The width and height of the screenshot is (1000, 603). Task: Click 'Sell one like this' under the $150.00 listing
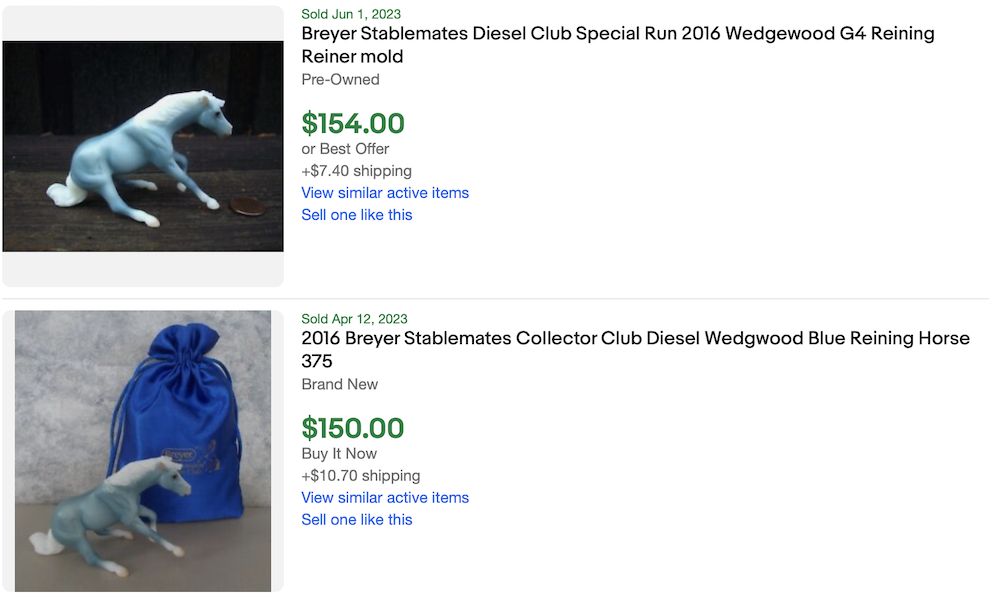(357, 520)
